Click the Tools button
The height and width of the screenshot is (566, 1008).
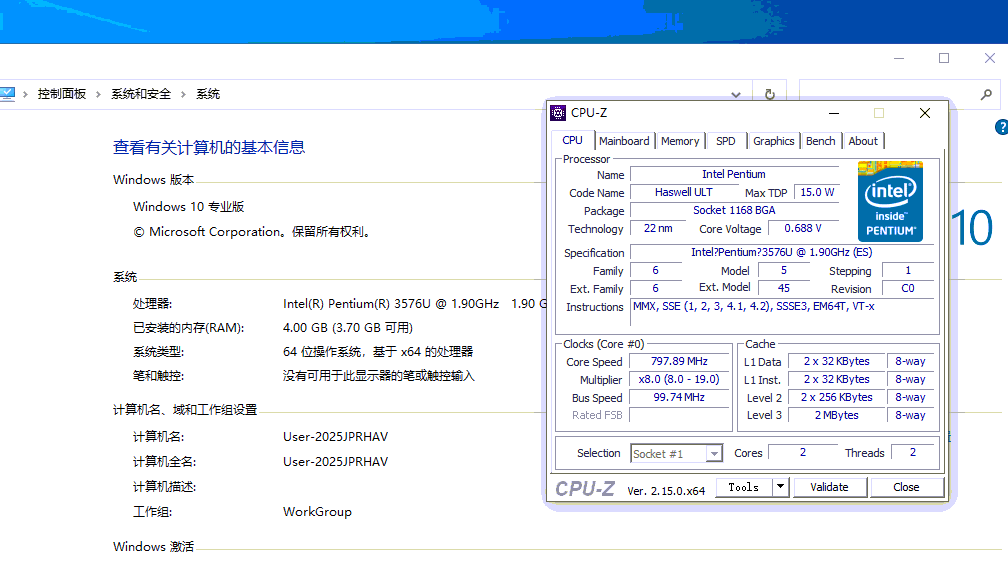coord(743,487)
